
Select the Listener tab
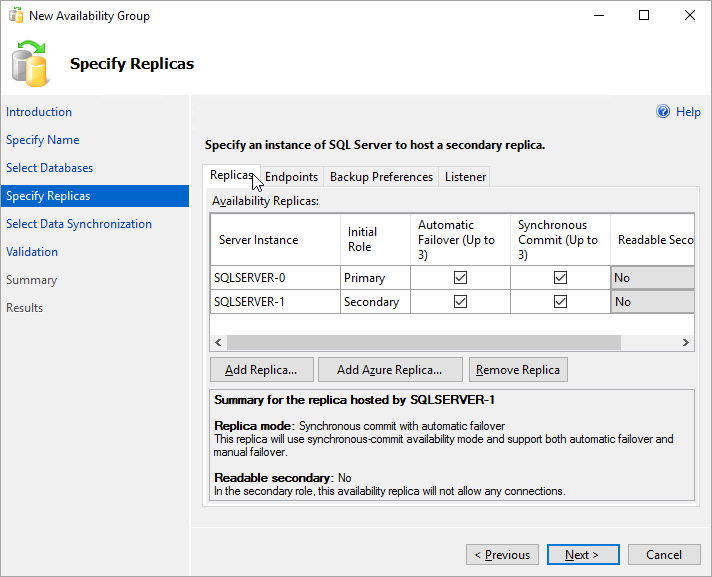[465, 177]
